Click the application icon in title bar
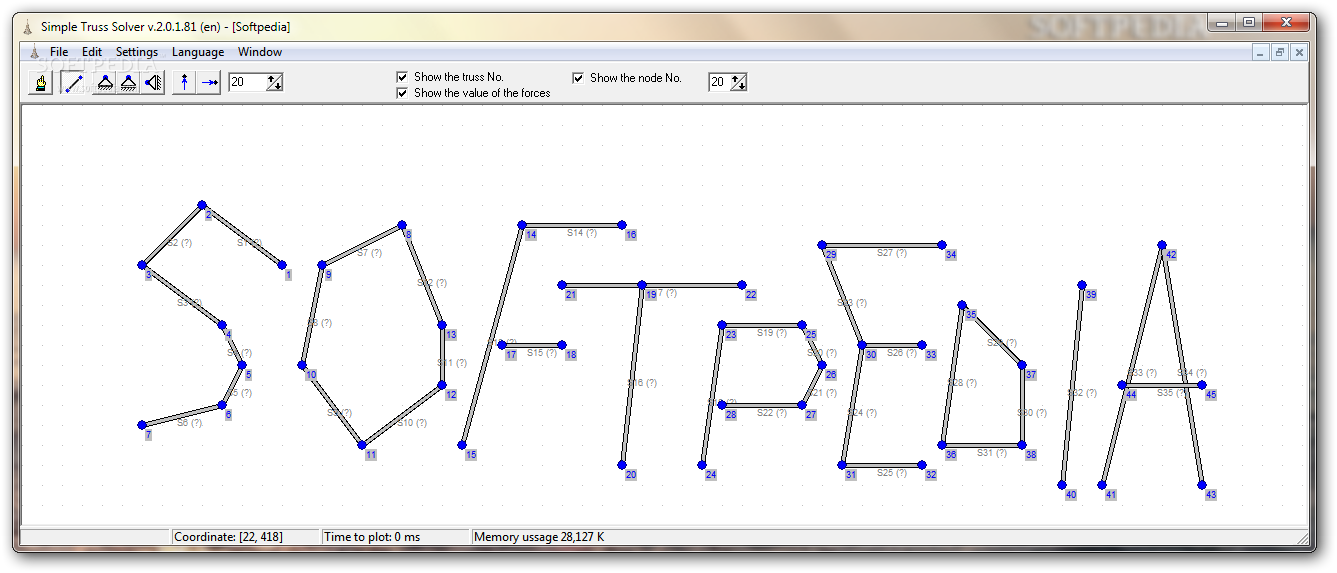Screen dimensions: 1337x573 [x=28, y=27]
